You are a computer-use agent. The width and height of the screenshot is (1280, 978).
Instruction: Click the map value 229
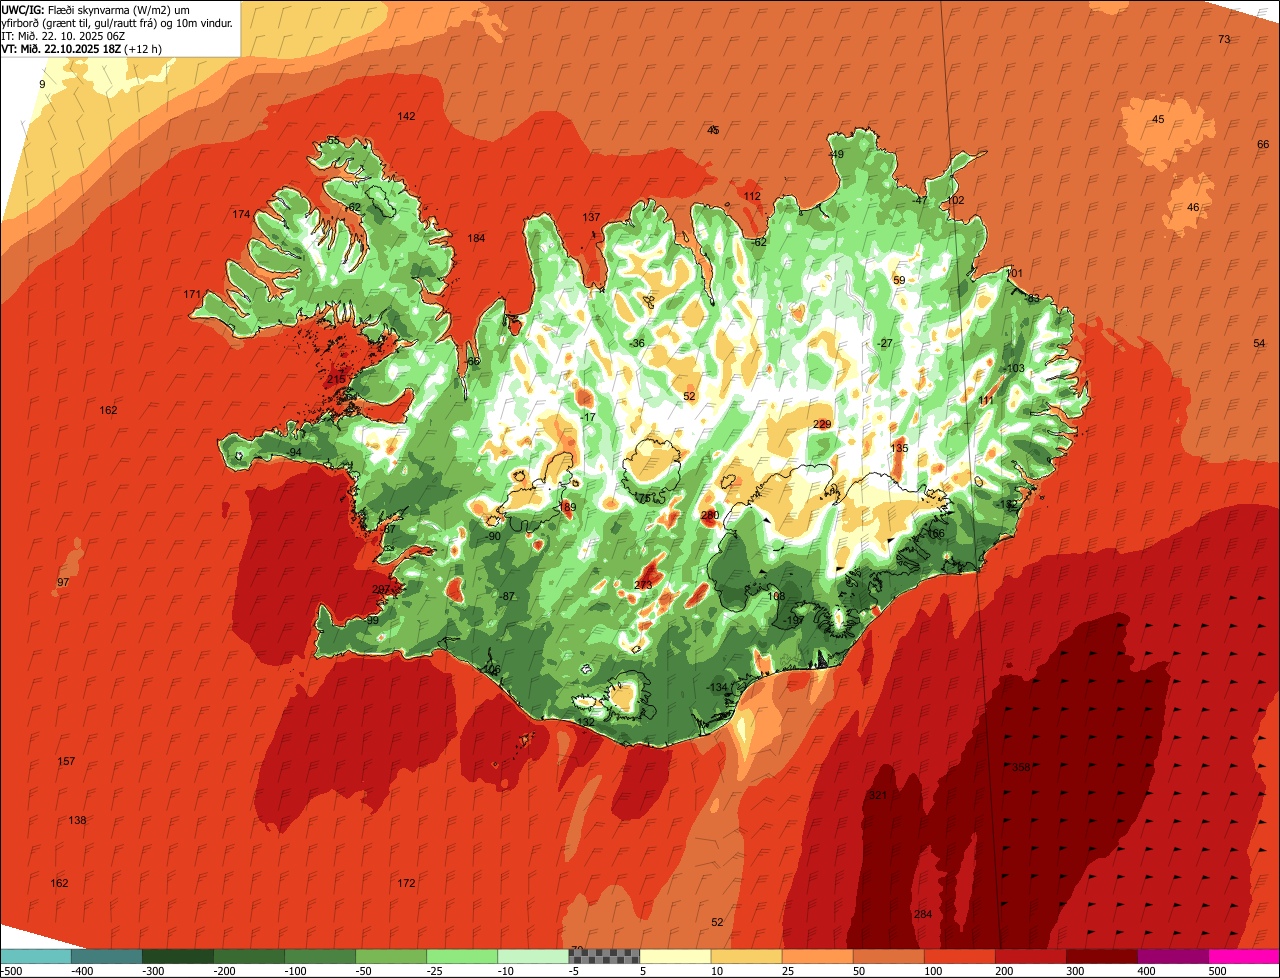822,424
